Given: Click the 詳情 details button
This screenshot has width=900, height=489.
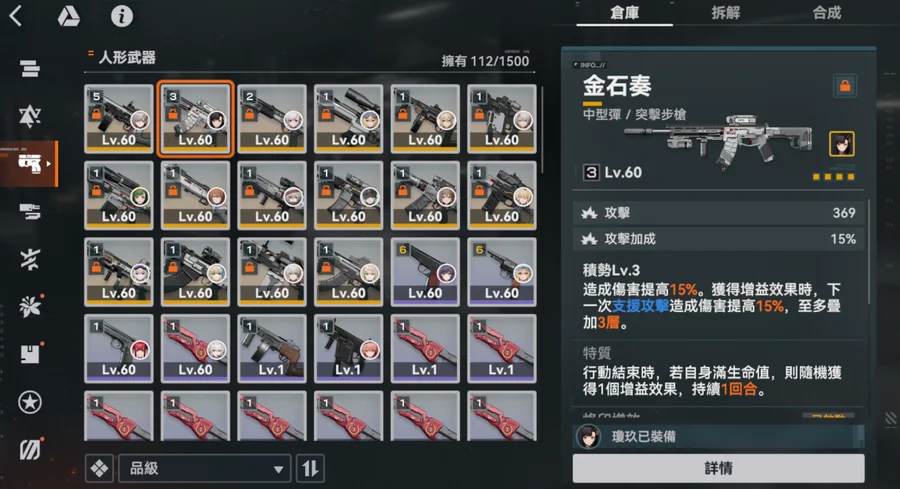Looking at the screenshot, I should tap(719, 468).
